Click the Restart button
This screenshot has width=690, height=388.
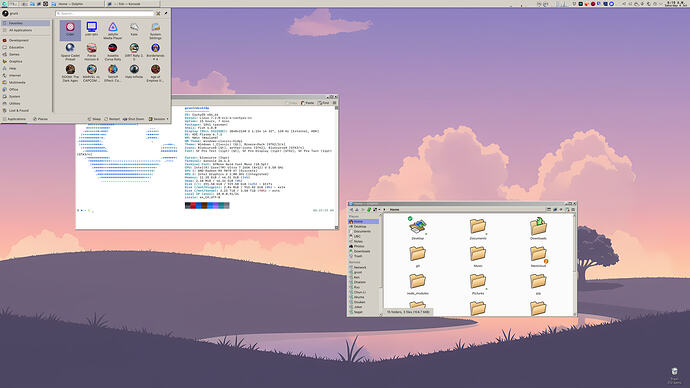112,119
